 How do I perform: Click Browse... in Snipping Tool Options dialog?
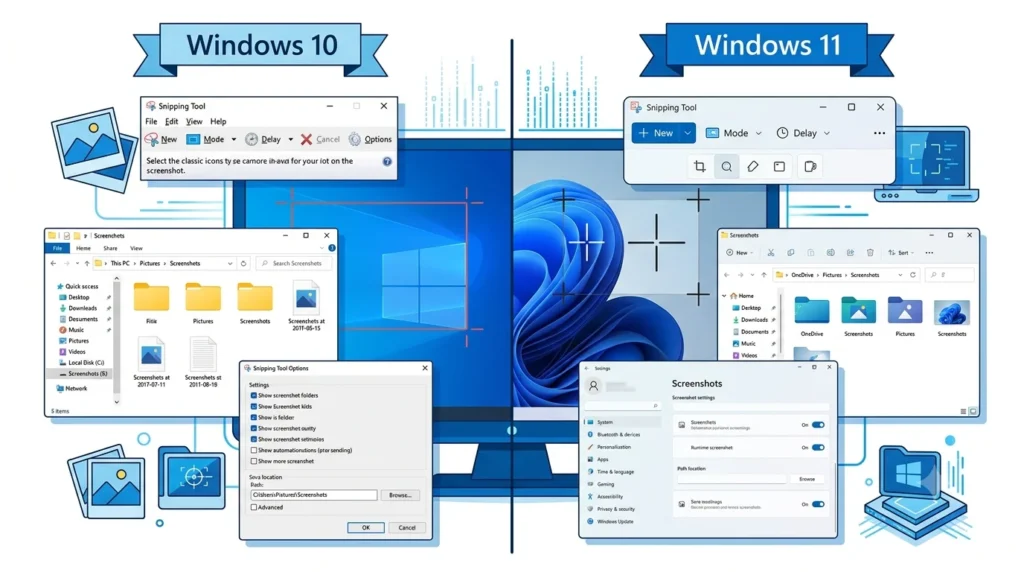[400, 495]
